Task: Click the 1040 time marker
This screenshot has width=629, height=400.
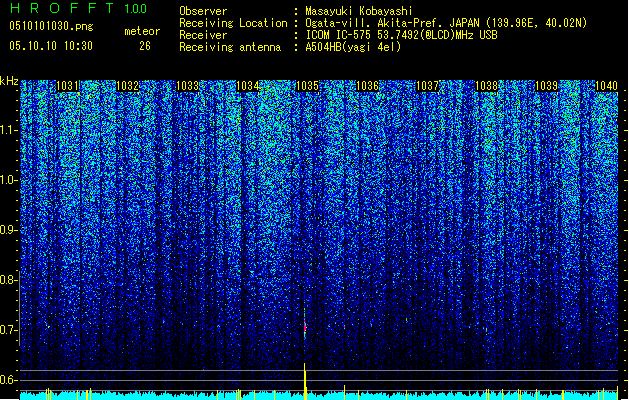Action: pos(606,86)
